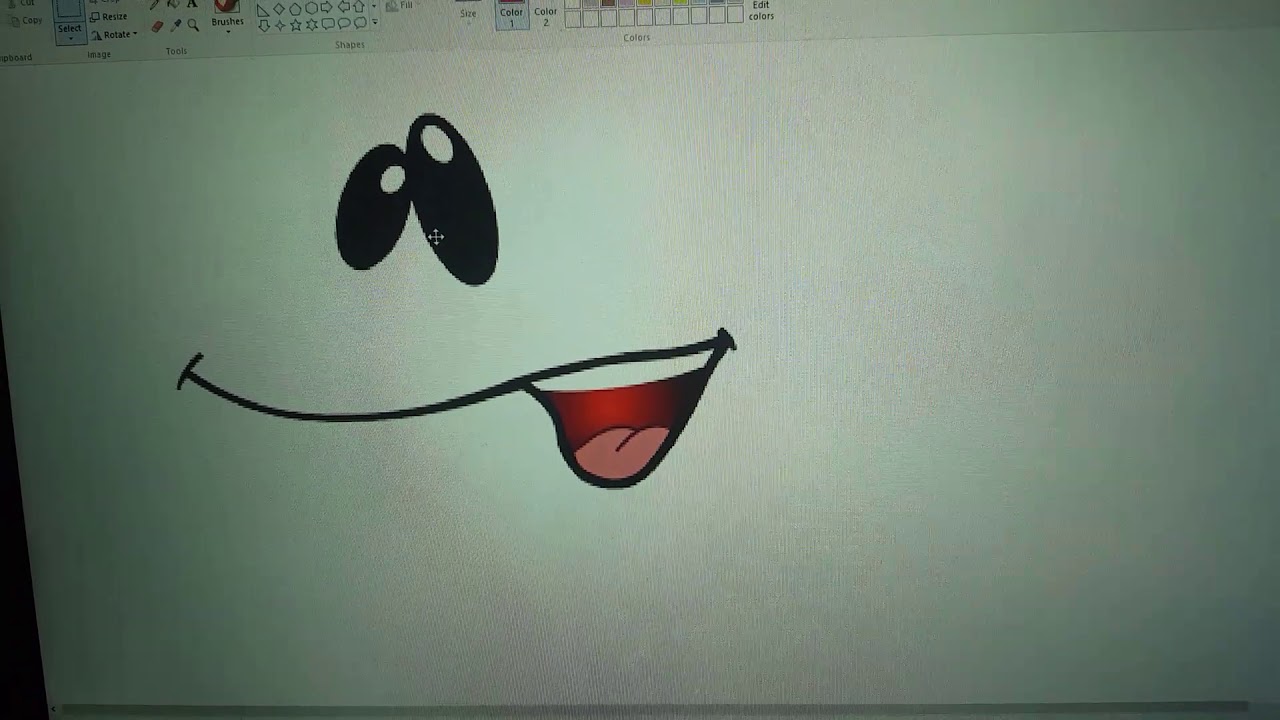Image resolution: width=1280 pixels, height=720 pixels.
Task: Expand the full Shapes gallery
Action: coord(375,22)
